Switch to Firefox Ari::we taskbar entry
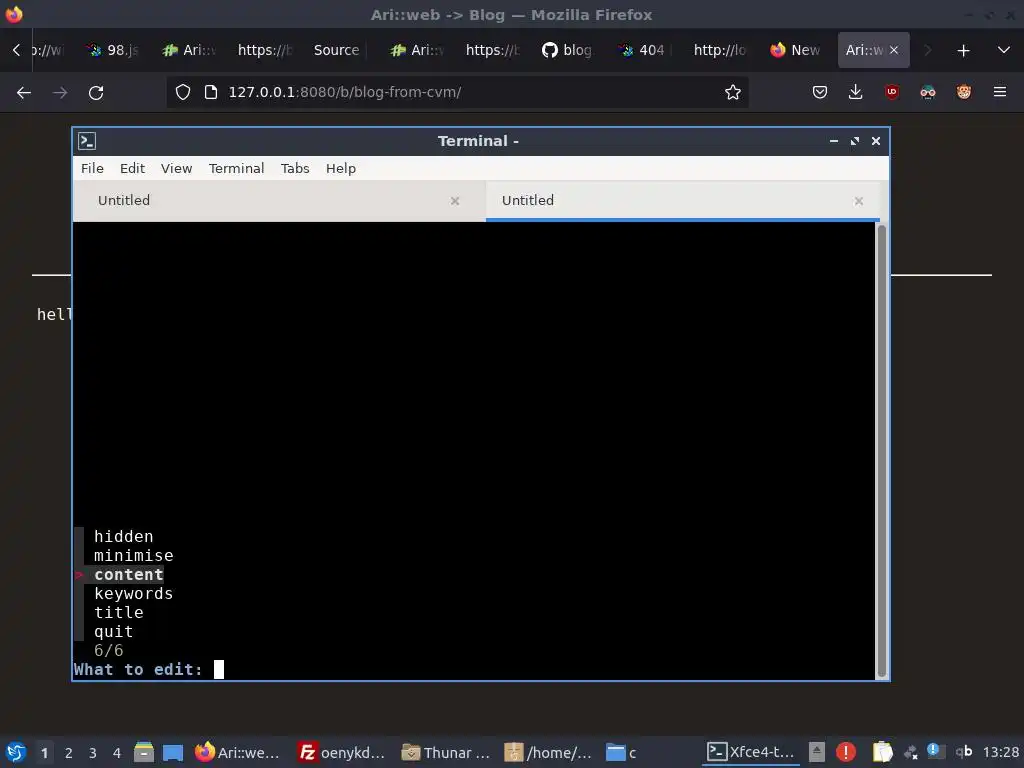 pos(238,752)
